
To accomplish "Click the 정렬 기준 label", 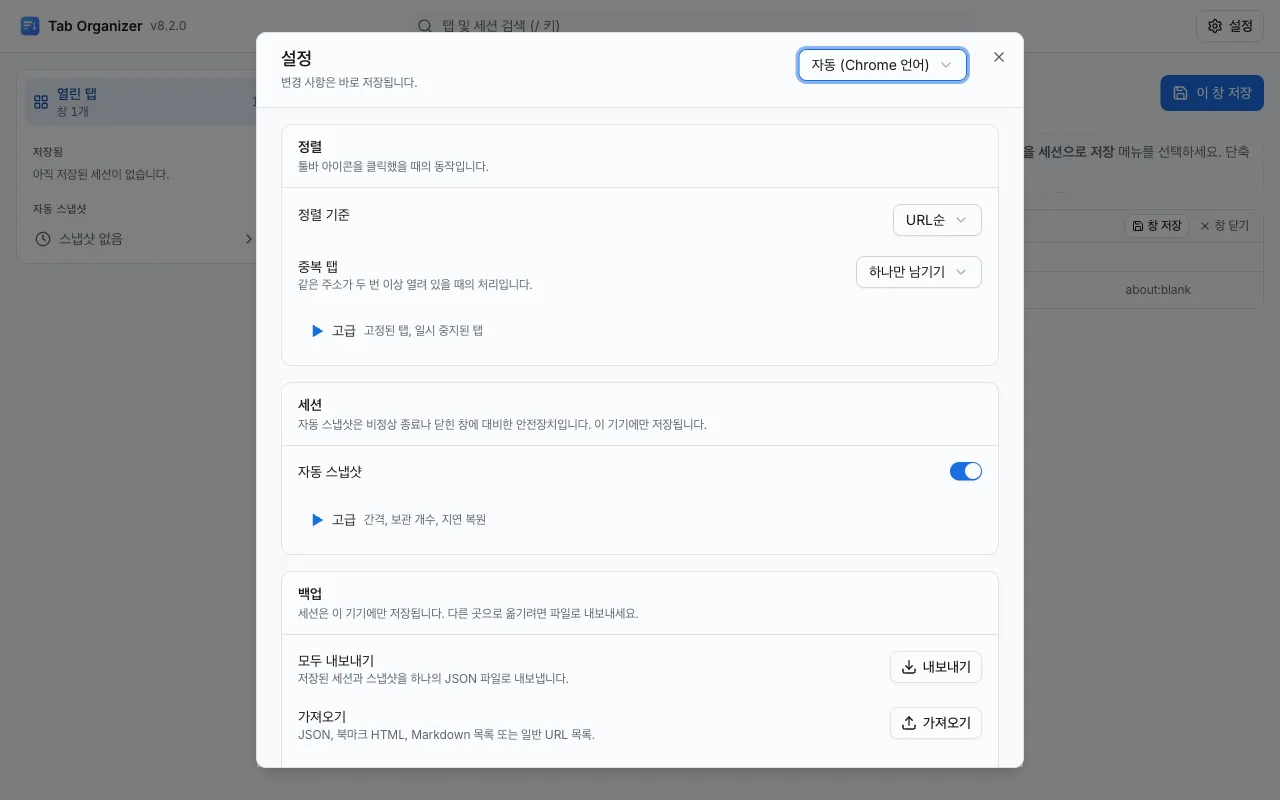I will tap(324, 215).
